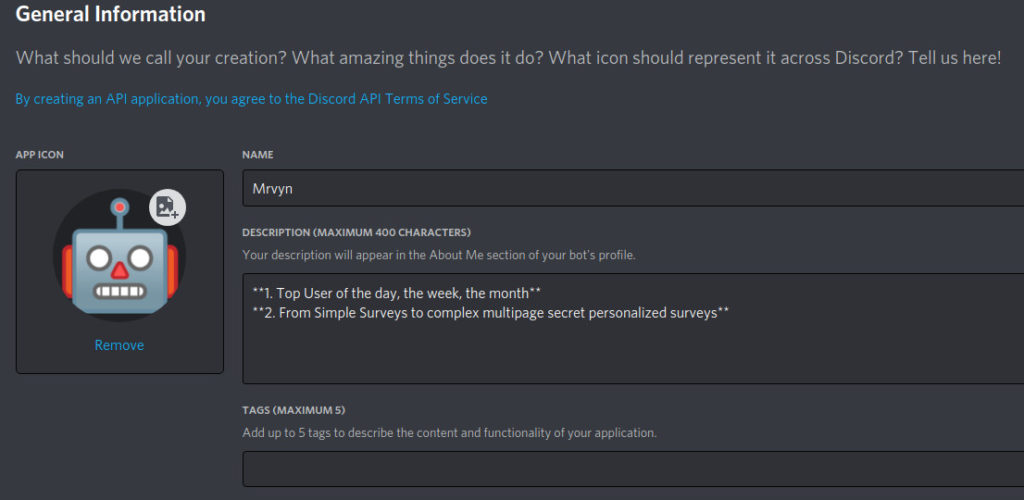
Task: Click the upload image icon on the avatar
Action: [x=167, y=207]
